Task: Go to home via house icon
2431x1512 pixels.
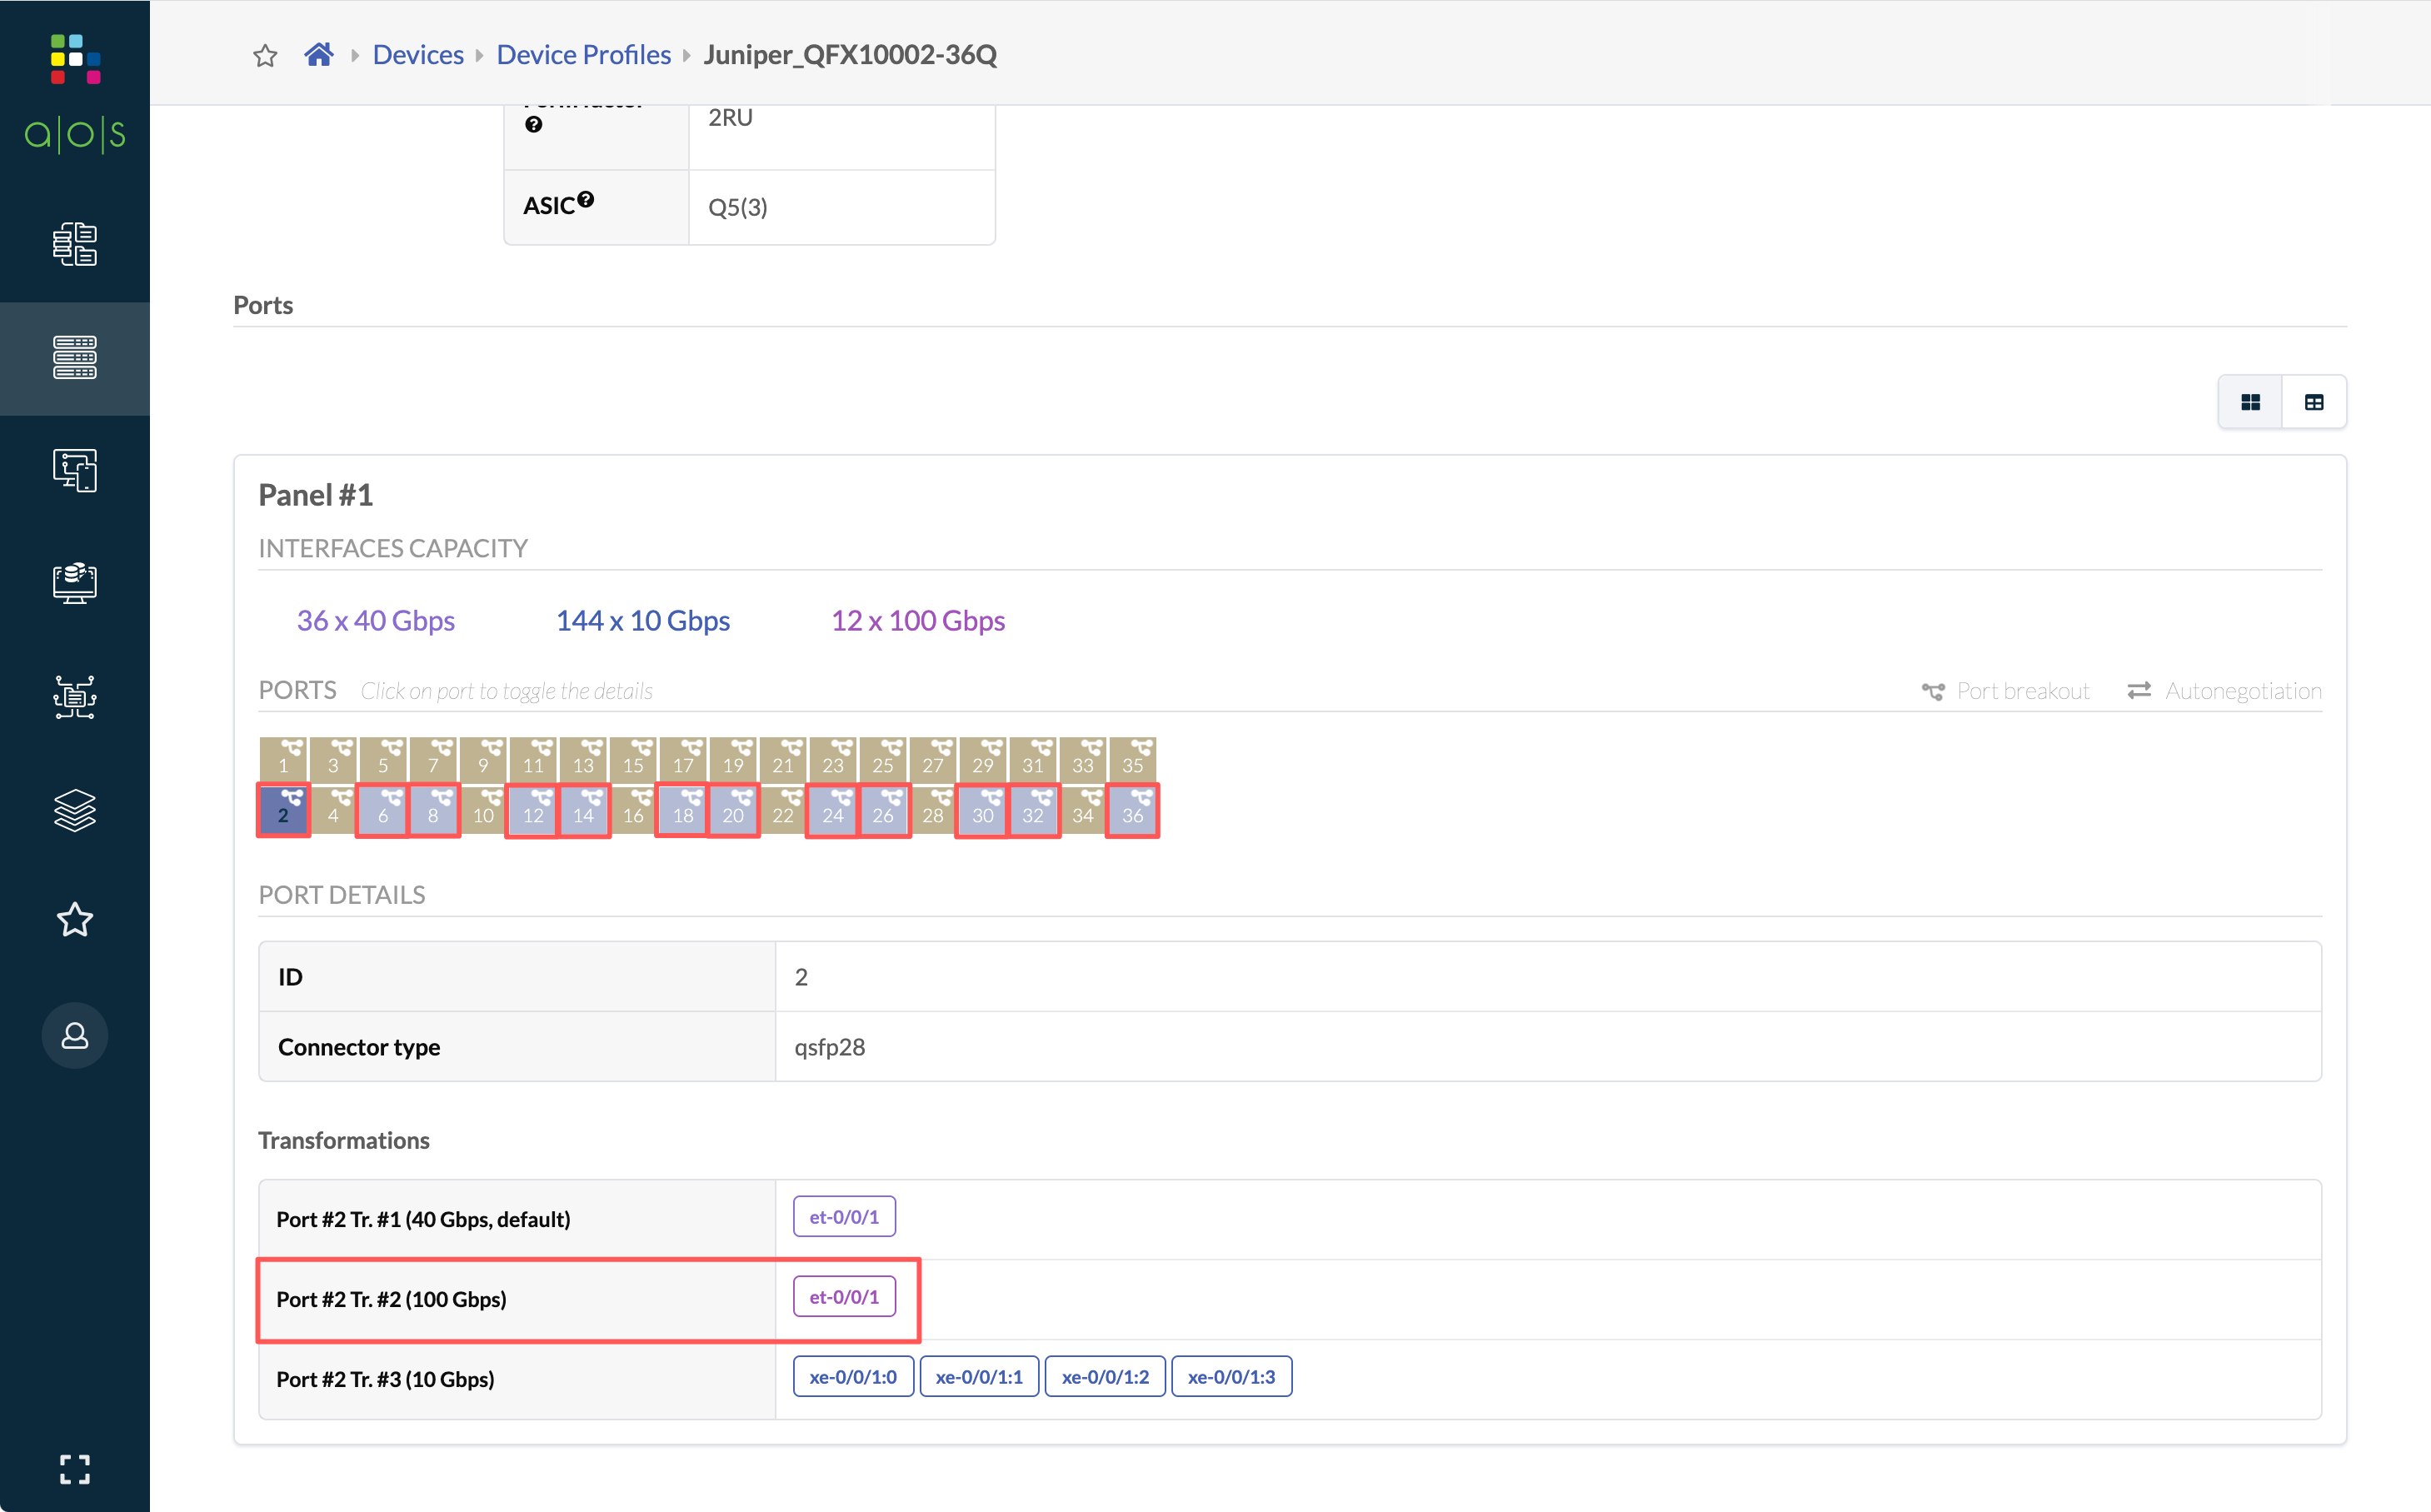Action: [x=318, y=55]
